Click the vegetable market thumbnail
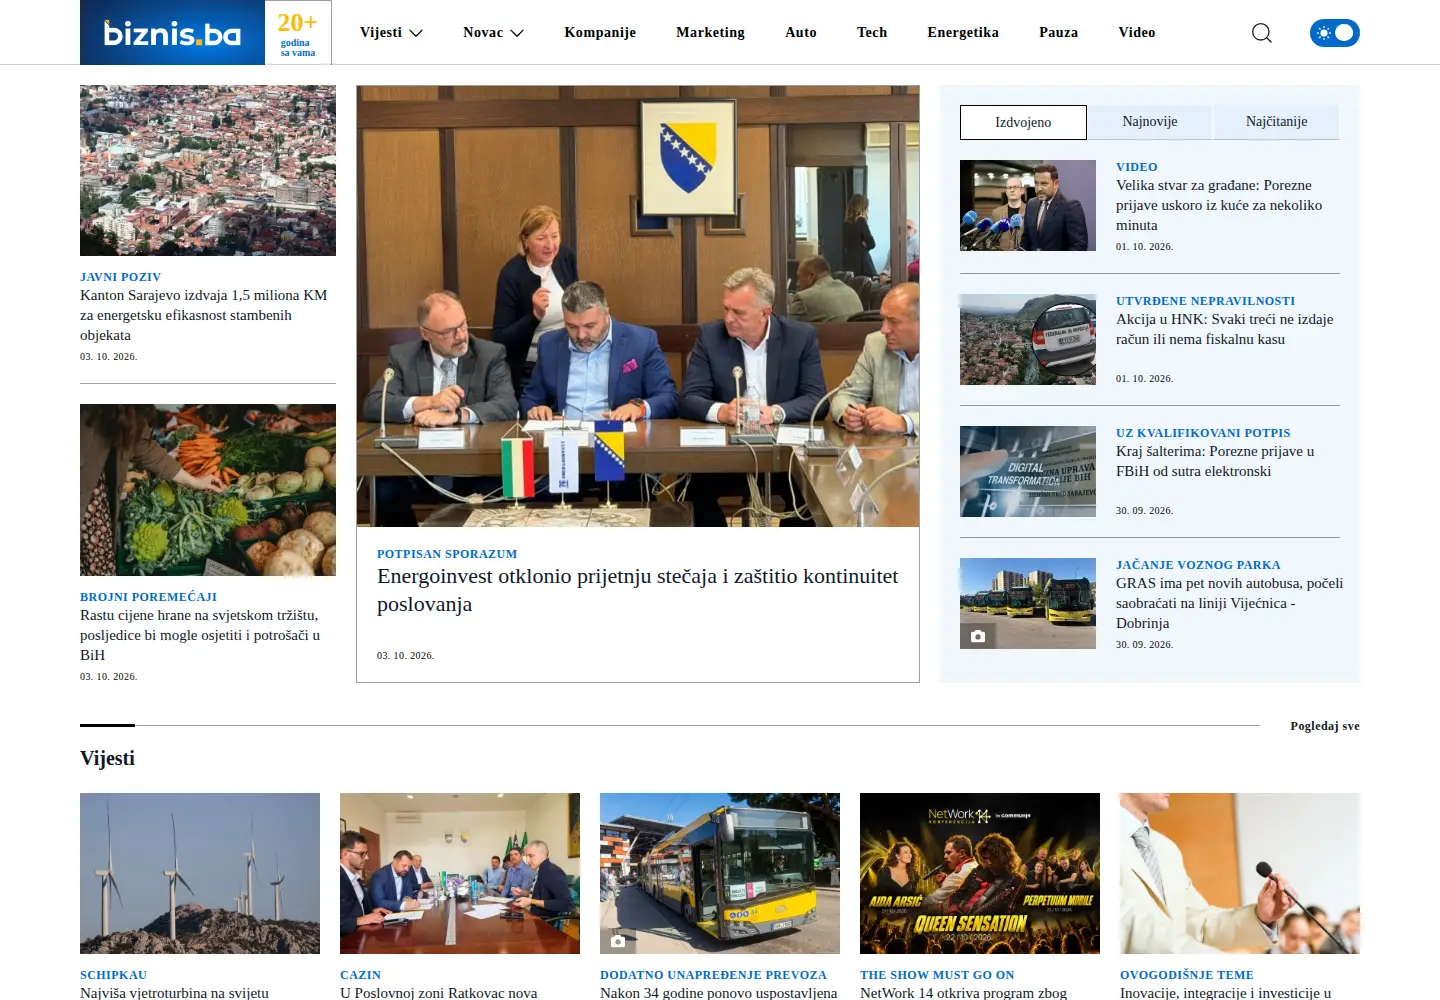This screenshot has width=1440, height=1000. click(x=208, y=490)
